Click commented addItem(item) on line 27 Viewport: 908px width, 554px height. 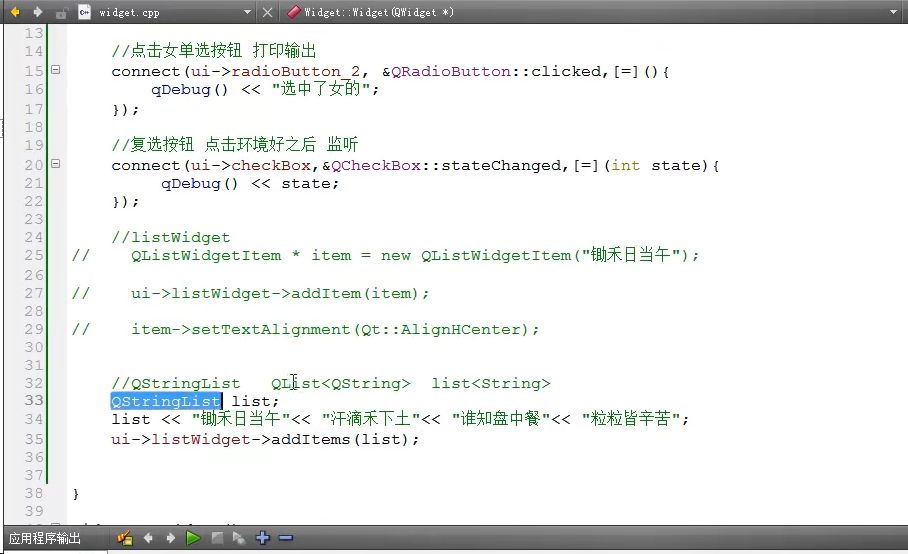(x=354, y=293)
